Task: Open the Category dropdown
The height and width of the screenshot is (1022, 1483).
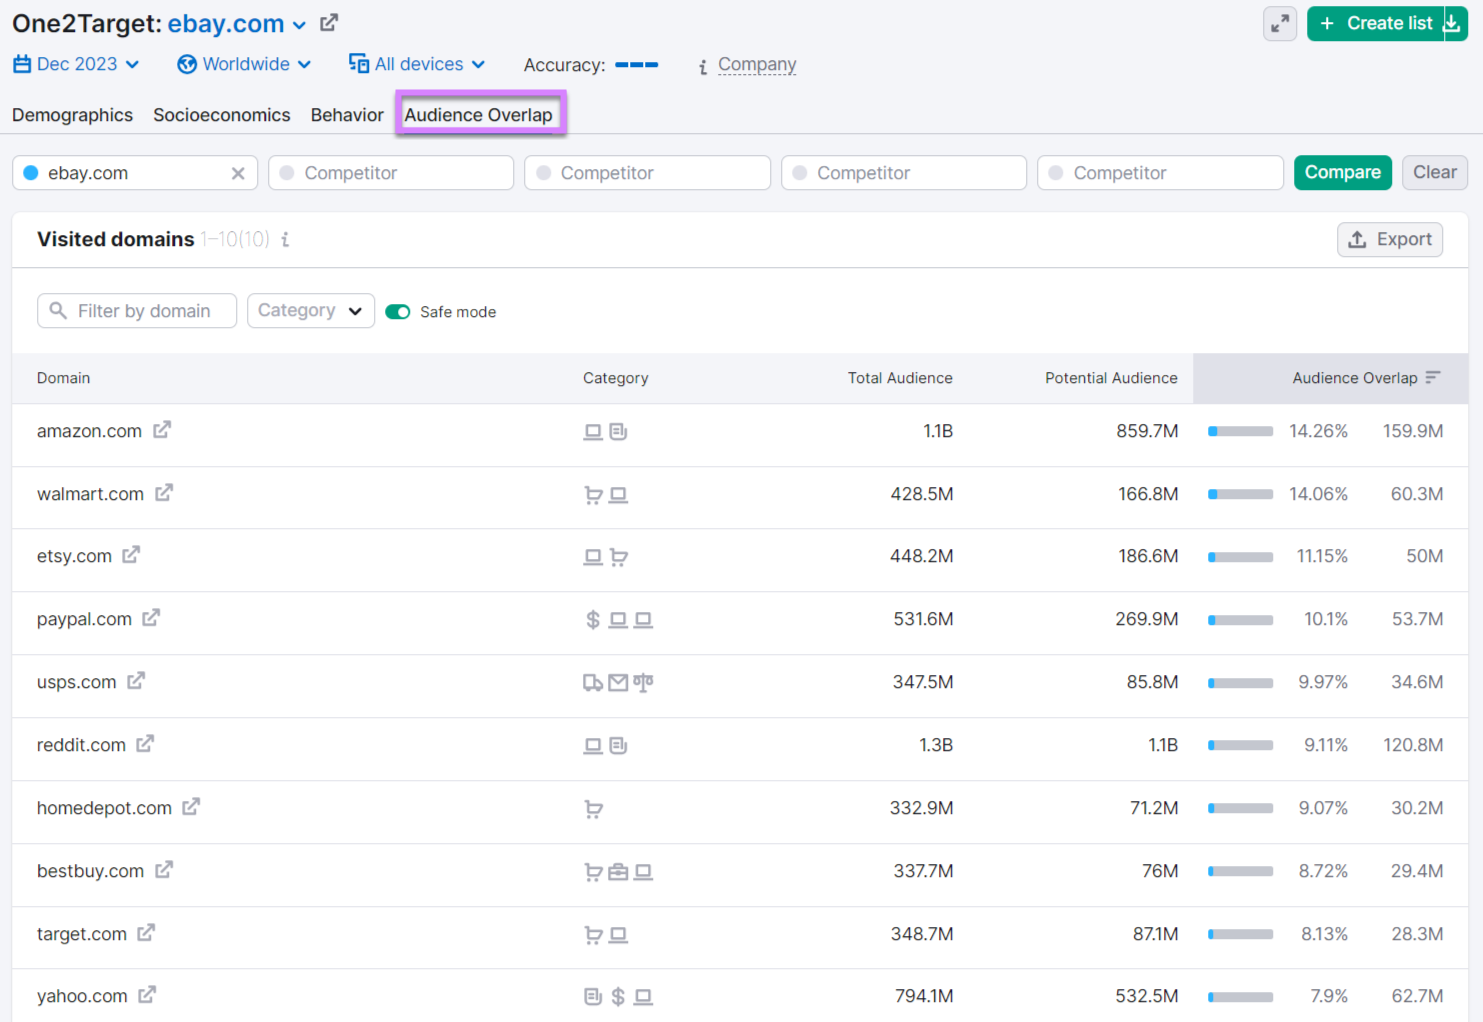Action: (310, 310)
